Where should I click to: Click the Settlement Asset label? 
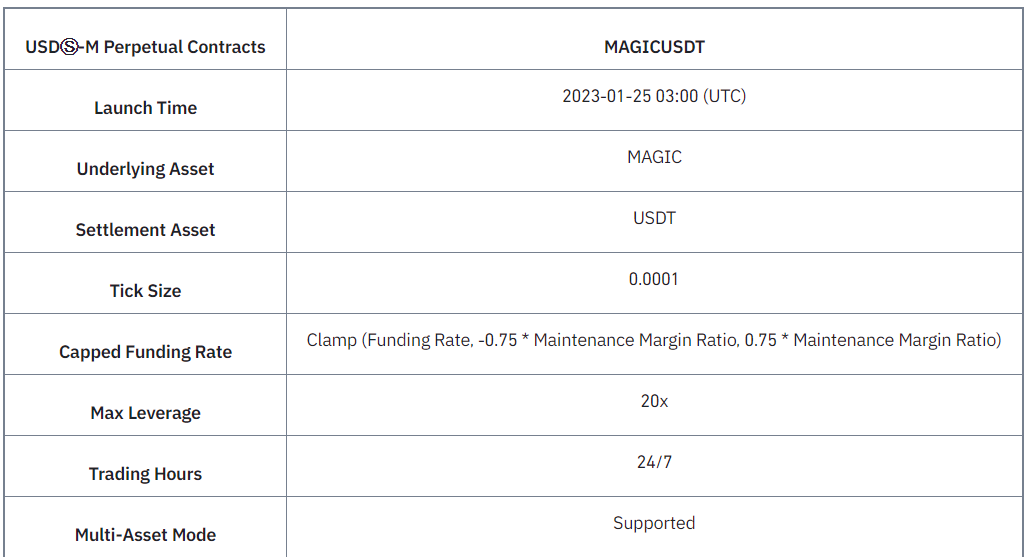pyautogui.click(x=145, y=230)
